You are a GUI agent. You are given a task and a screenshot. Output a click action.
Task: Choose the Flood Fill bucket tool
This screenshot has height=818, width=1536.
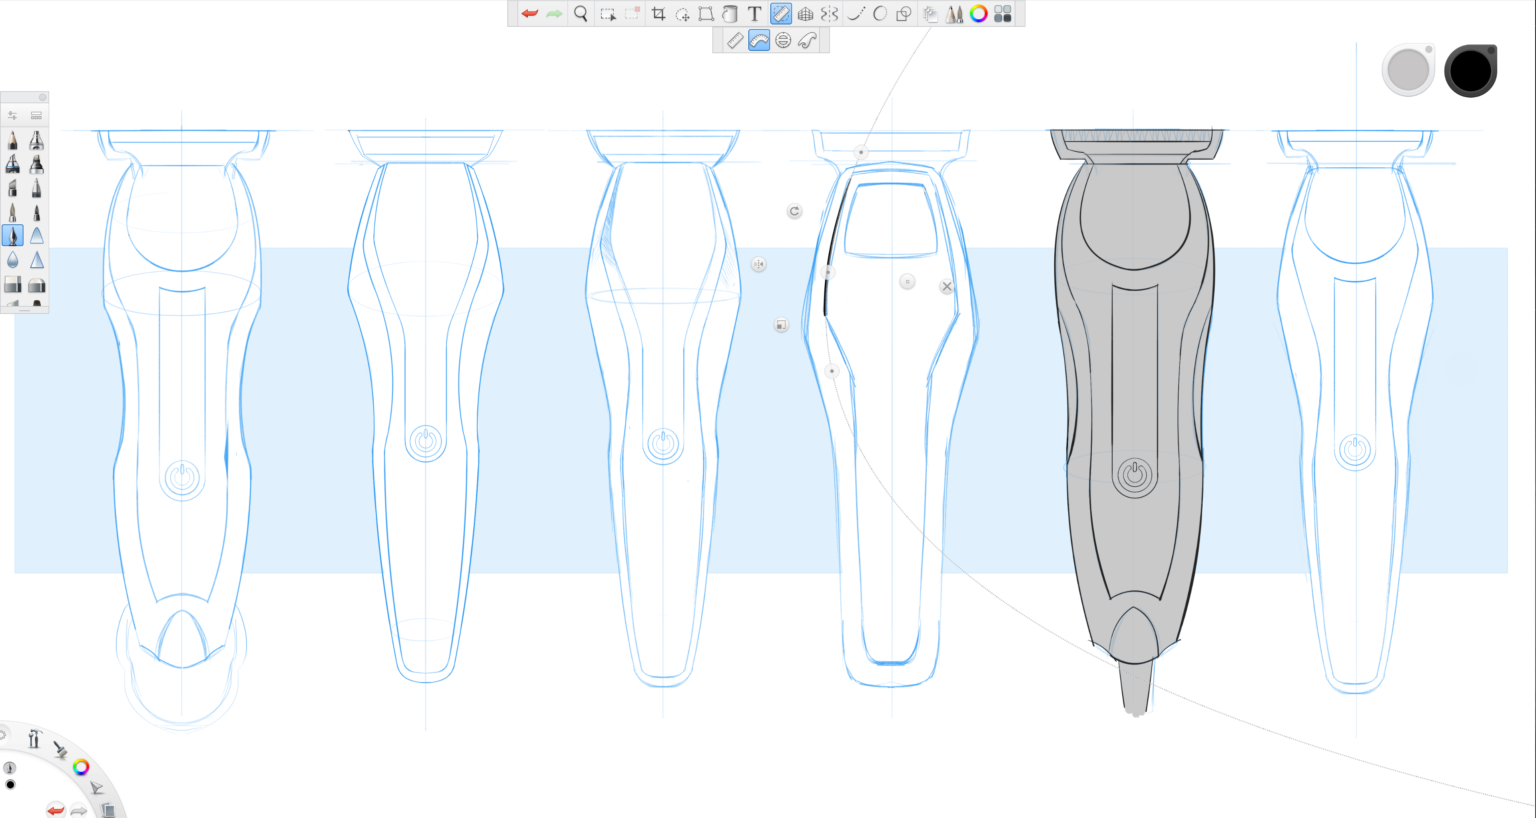730,14
